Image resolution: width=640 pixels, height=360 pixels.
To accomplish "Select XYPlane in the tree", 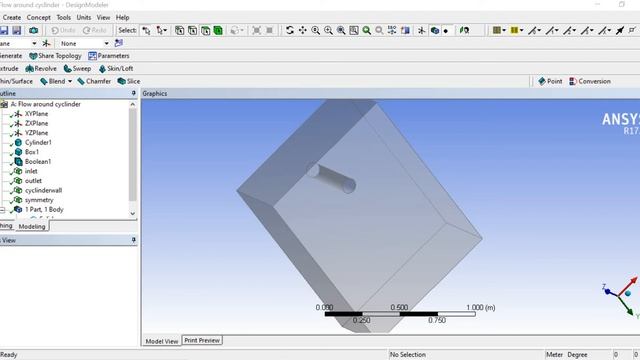I will click(36, 114).
